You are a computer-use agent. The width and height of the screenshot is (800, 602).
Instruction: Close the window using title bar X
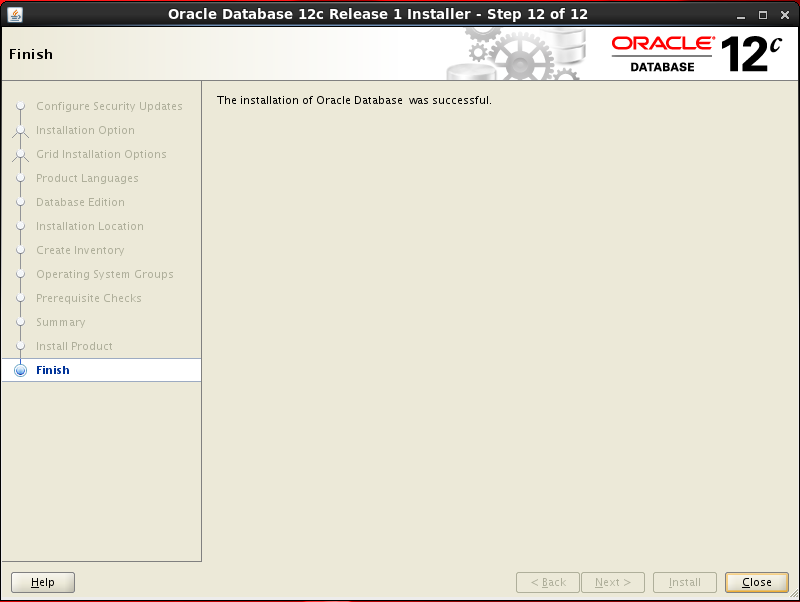coord(785,15)
